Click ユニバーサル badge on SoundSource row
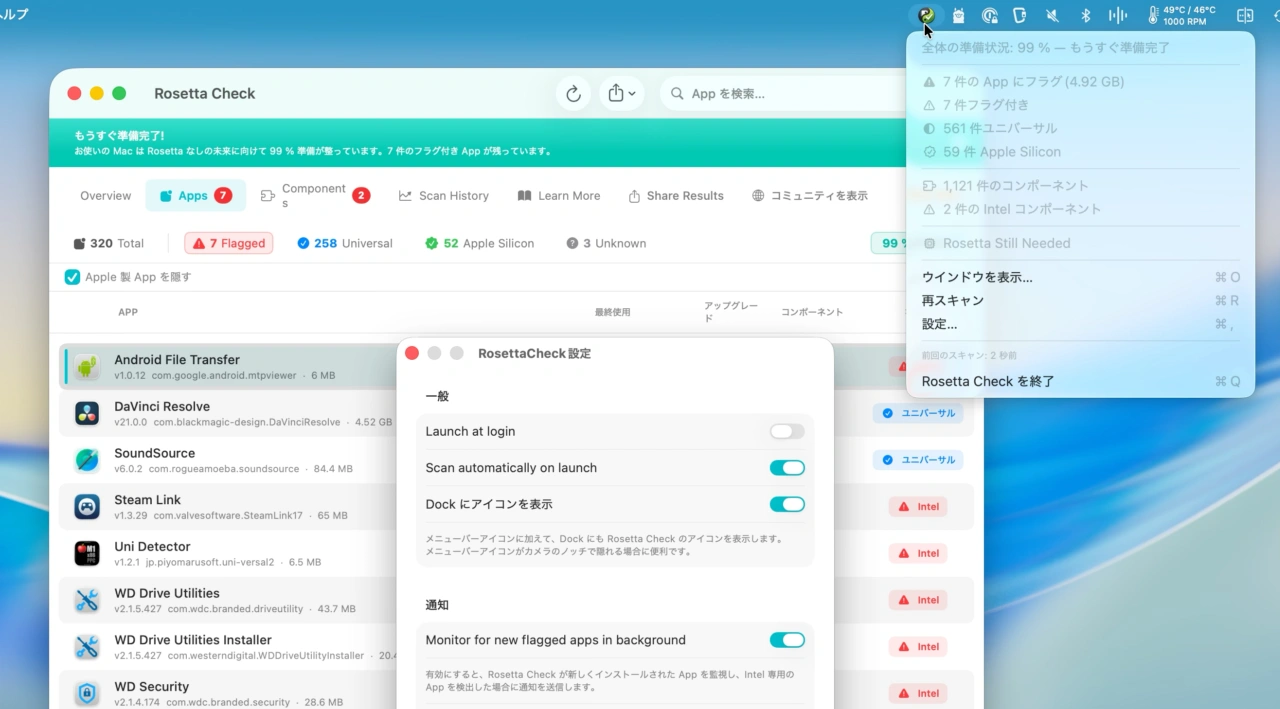 click(917, 460)
